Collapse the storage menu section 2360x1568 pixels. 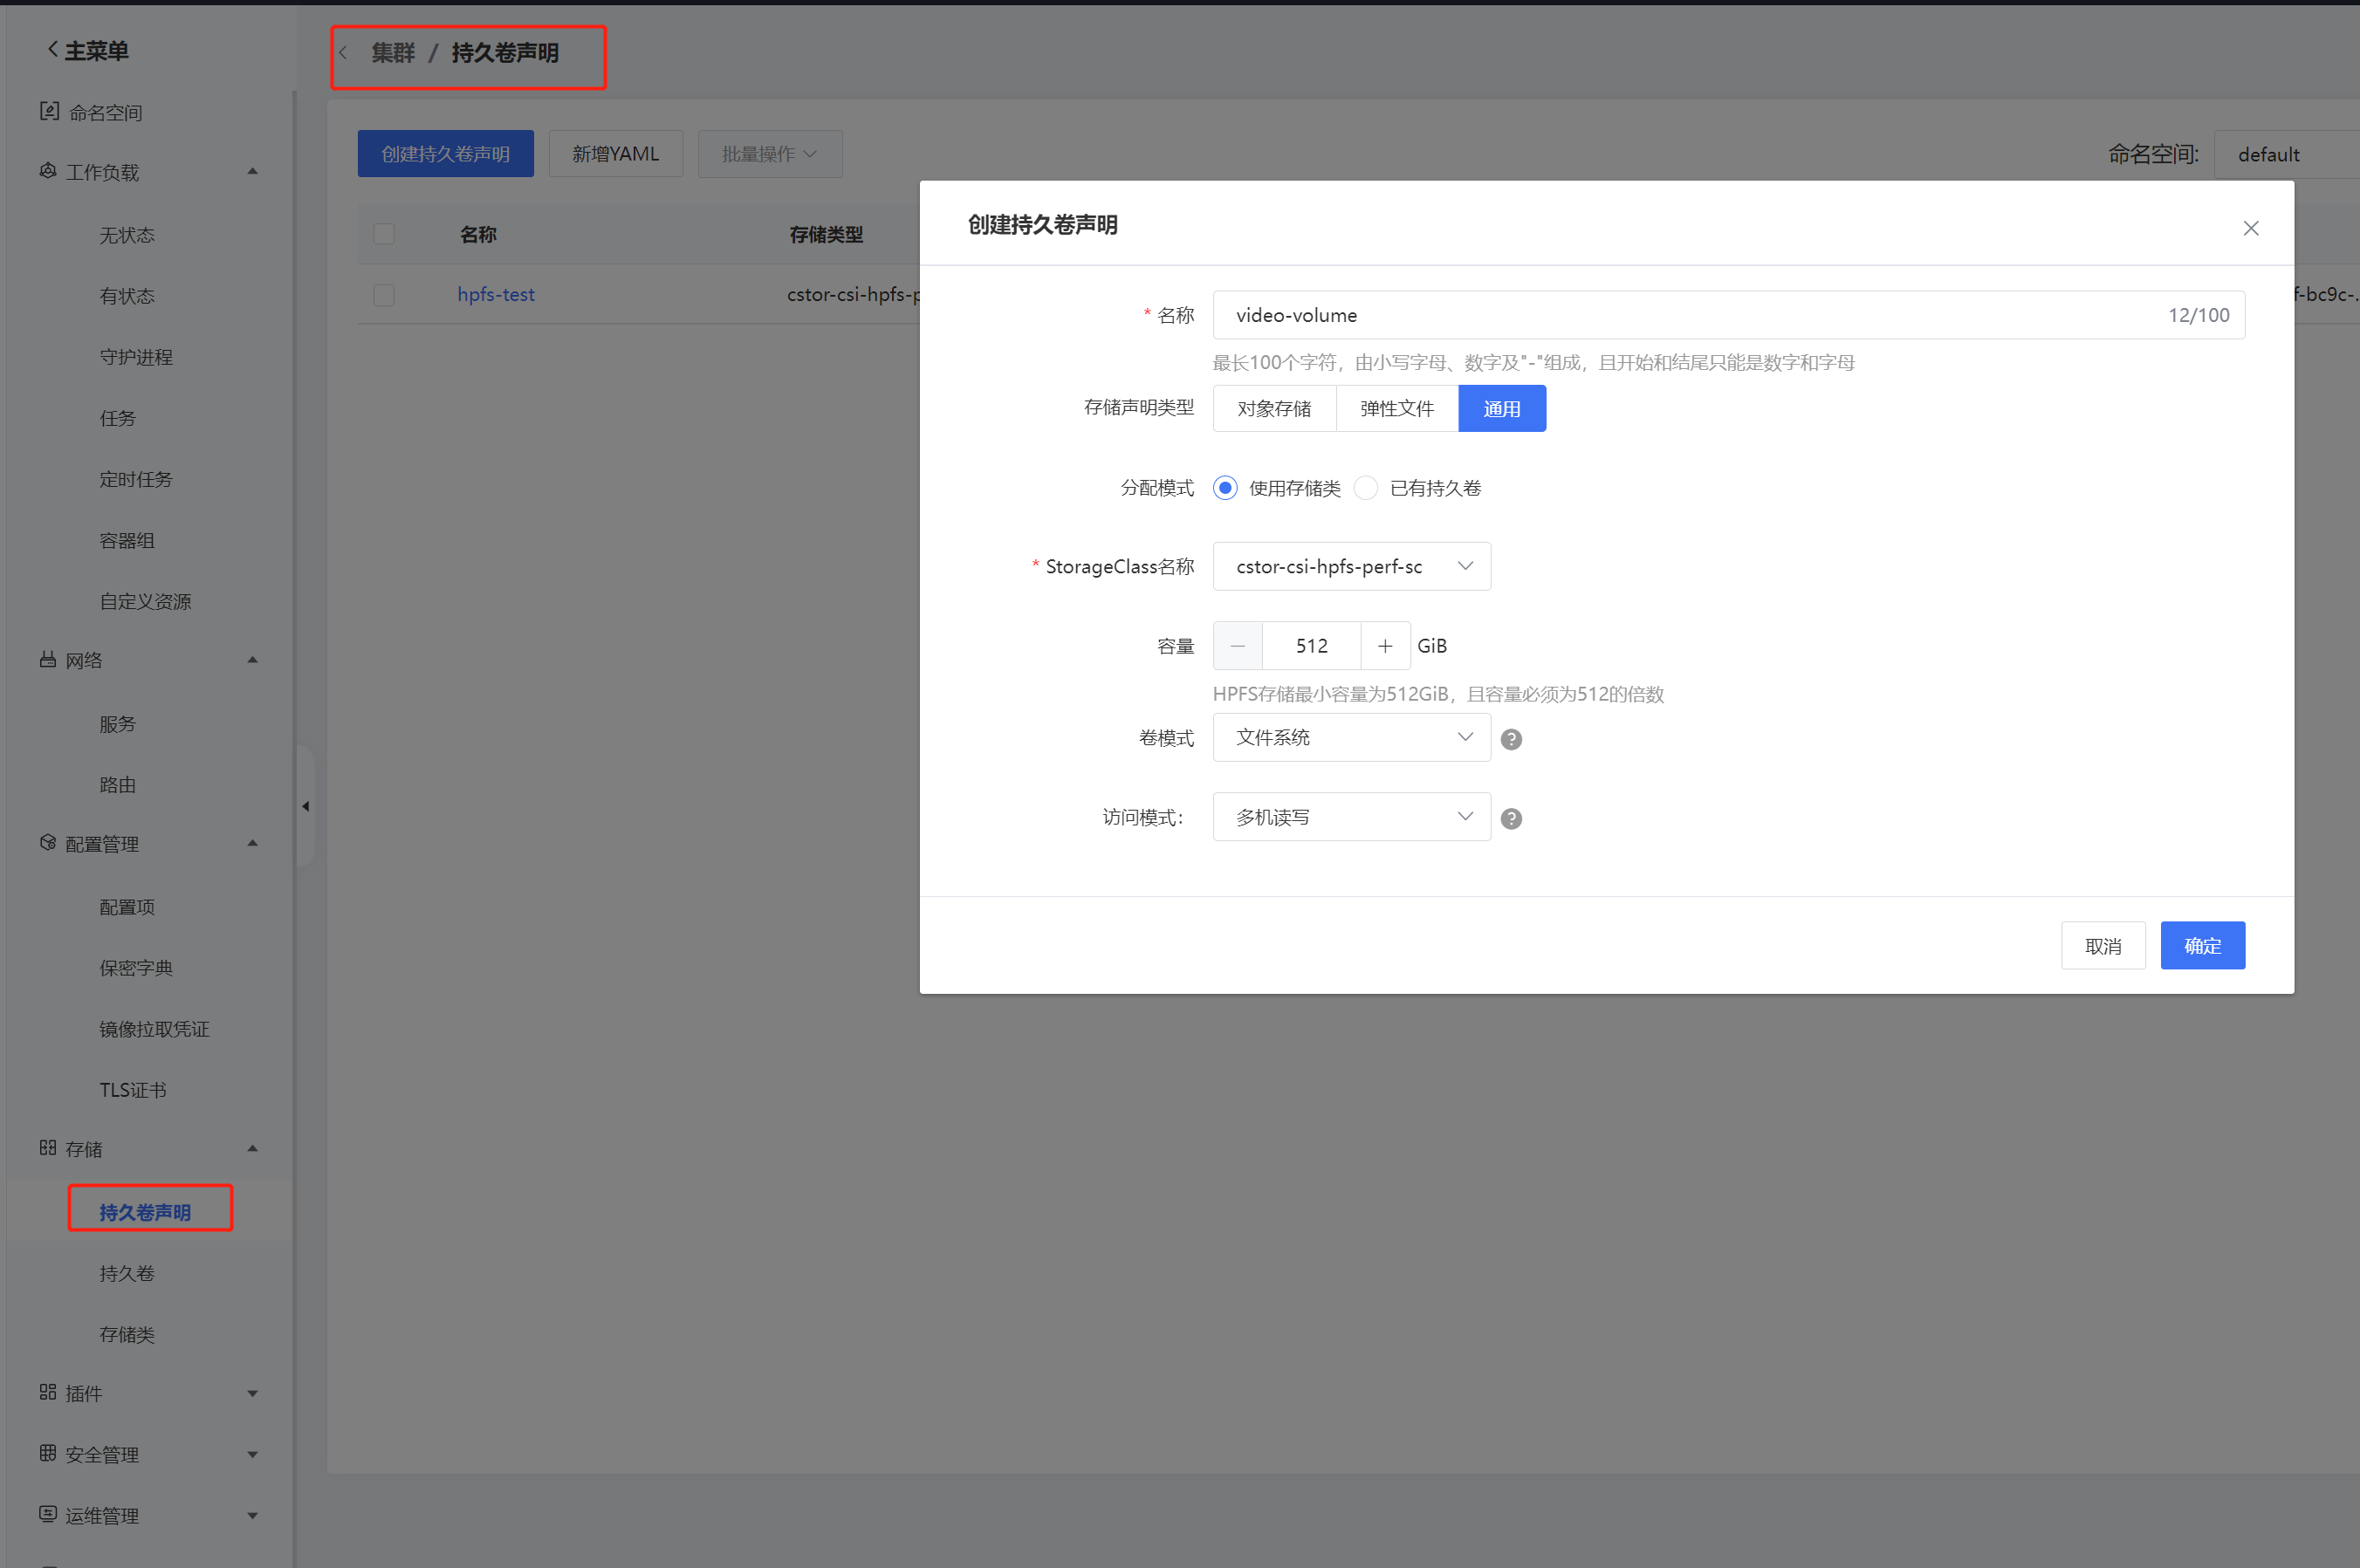(x=253, y=1149)
